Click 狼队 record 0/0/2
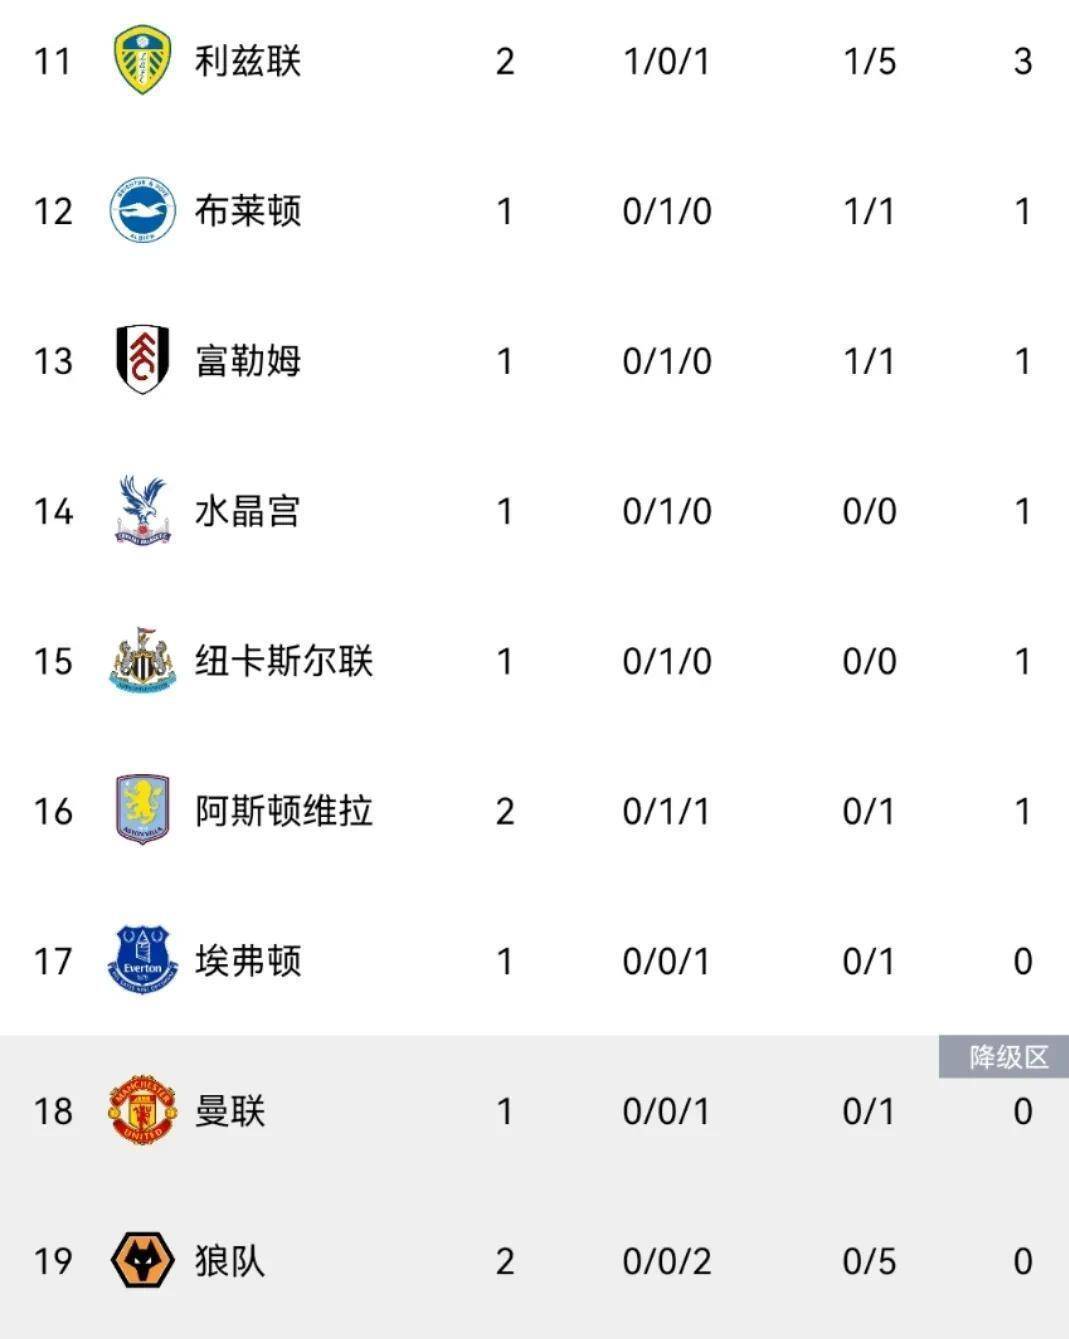This screenshot has height=1339, width=1069. [666, 1261]
